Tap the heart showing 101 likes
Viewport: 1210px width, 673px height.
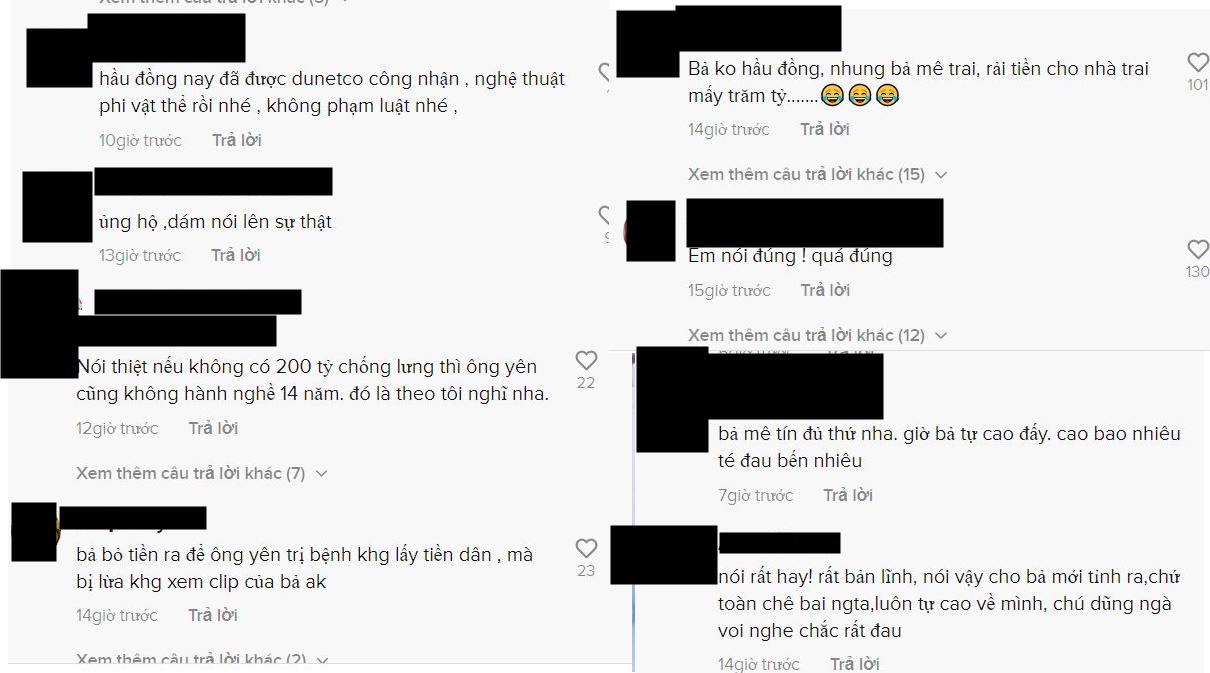[1197, 62]
